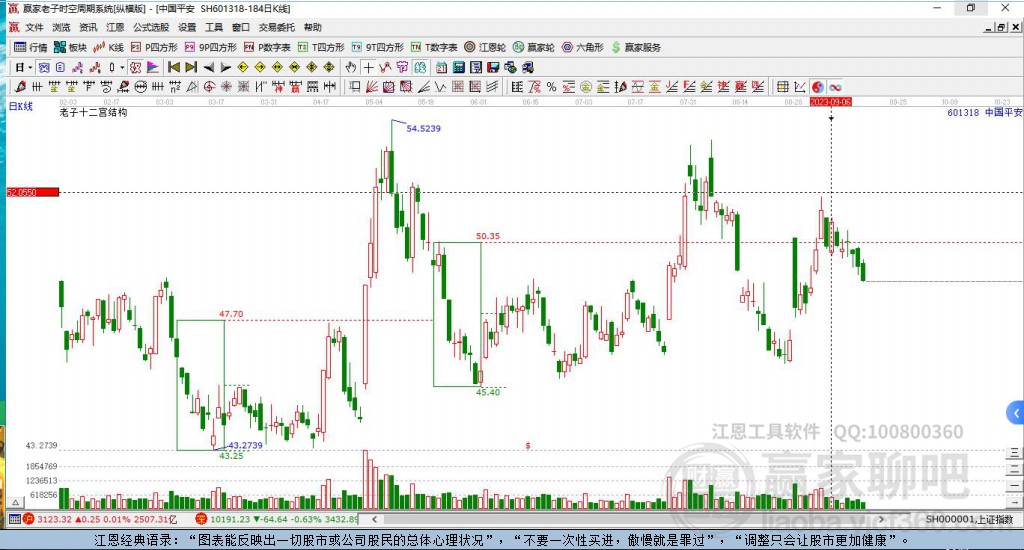Viewport: 1024px width, 550px height.
Task: Open the 文件 menu
Action: coord(34,27)
